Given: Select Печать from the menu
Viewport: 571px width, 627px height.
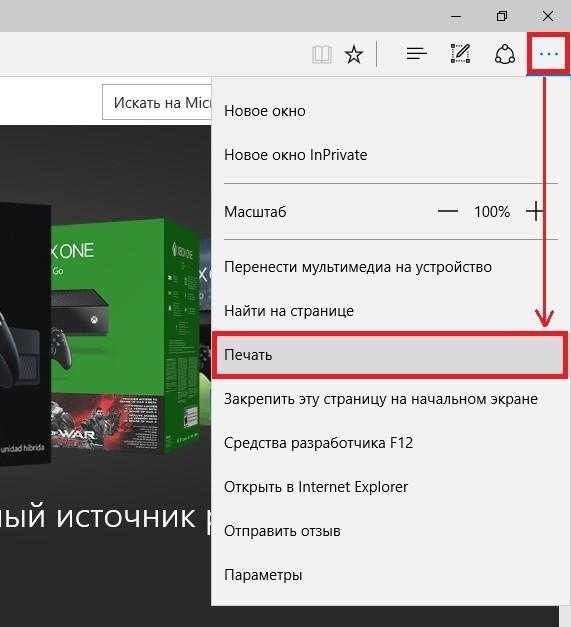Looking at the screenshot, I should point(389,355).
